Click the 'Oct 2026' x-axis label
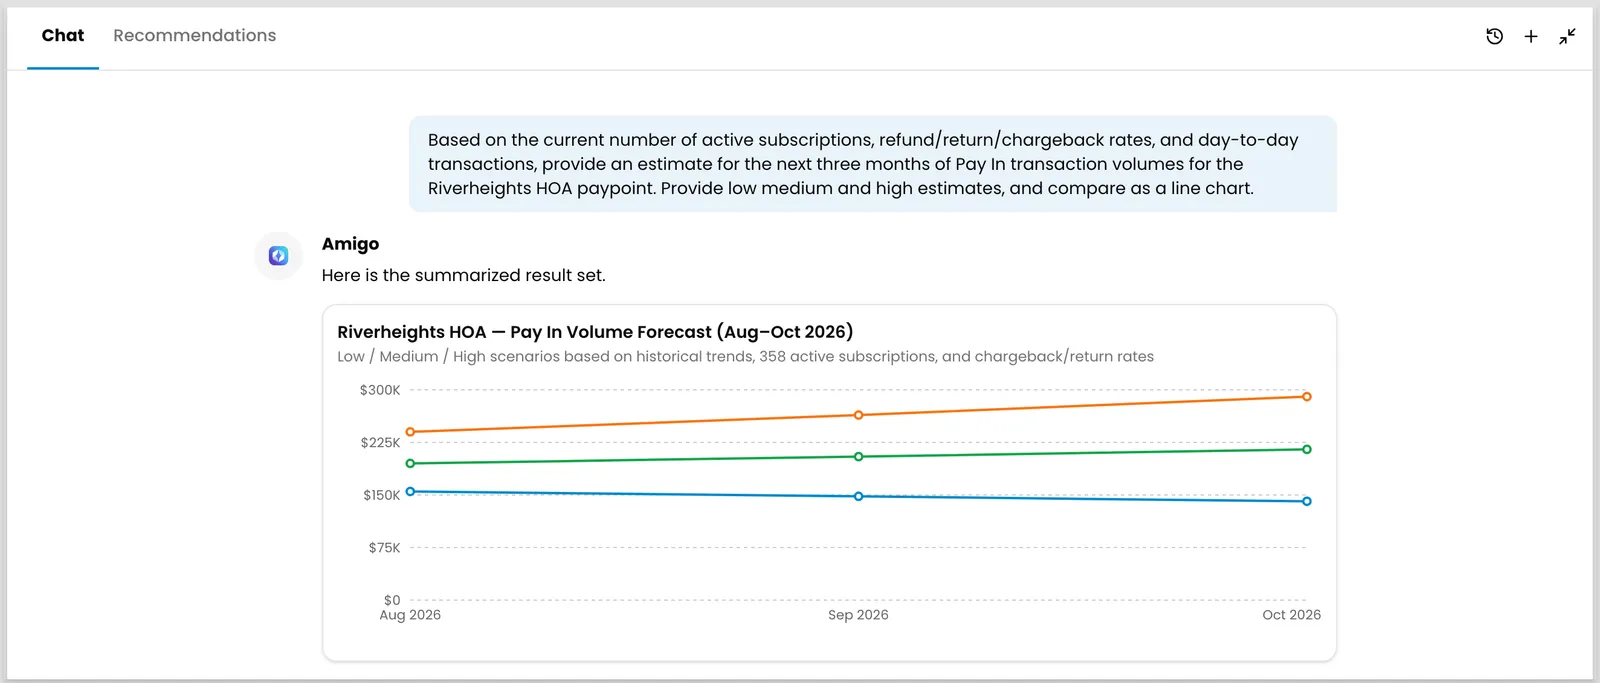 tap(1291, 615)
